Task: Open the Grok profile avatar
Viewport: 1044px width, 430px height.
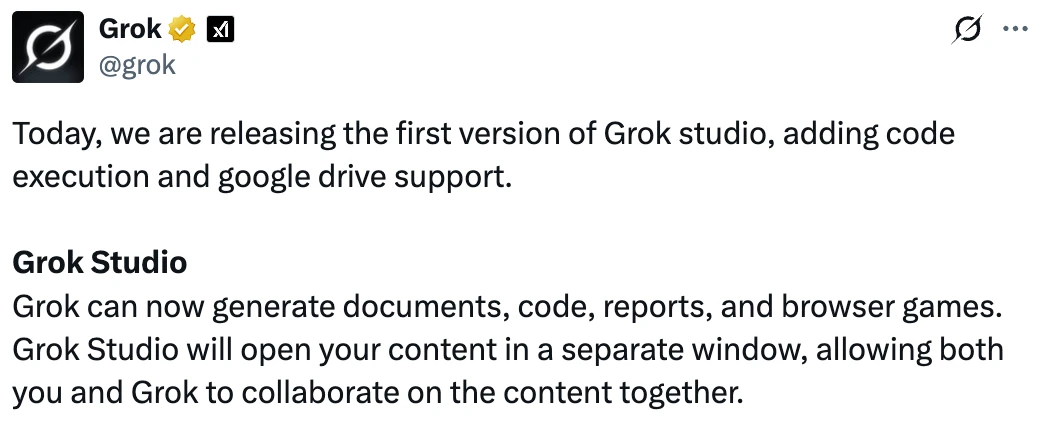Action: pyautogui.click(x=48, y=47)
